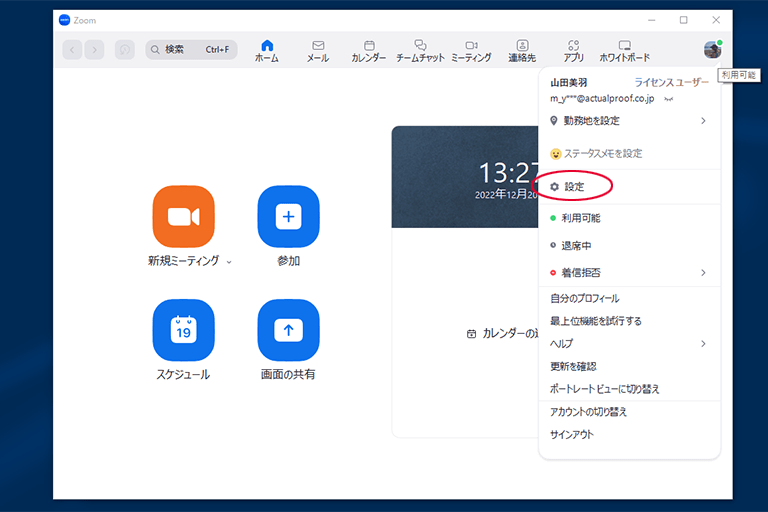Screen dimensions: 768x512
Task: Click the user name 山田美羽
Action: tap(569, 82)
